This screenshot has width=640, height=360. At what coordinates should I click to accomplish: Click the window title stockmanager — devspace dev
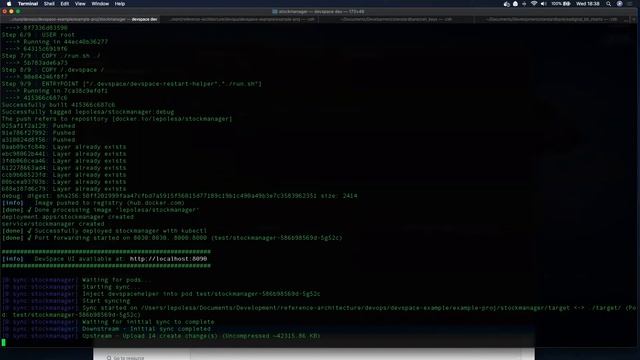318,11
